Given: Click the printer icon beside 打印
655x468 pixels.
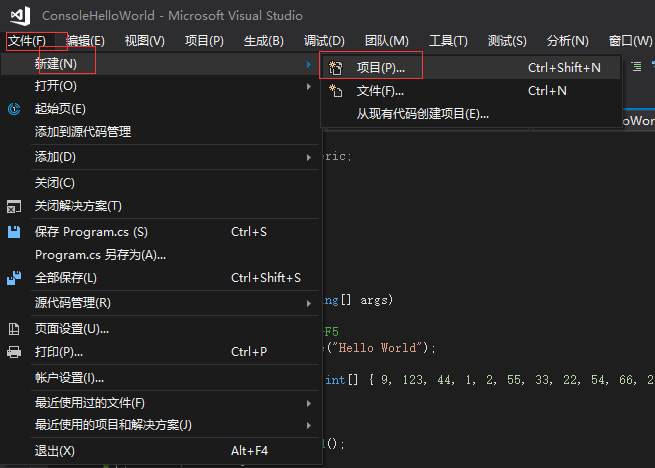Looking at the screenshot, I should coord(14,352).
